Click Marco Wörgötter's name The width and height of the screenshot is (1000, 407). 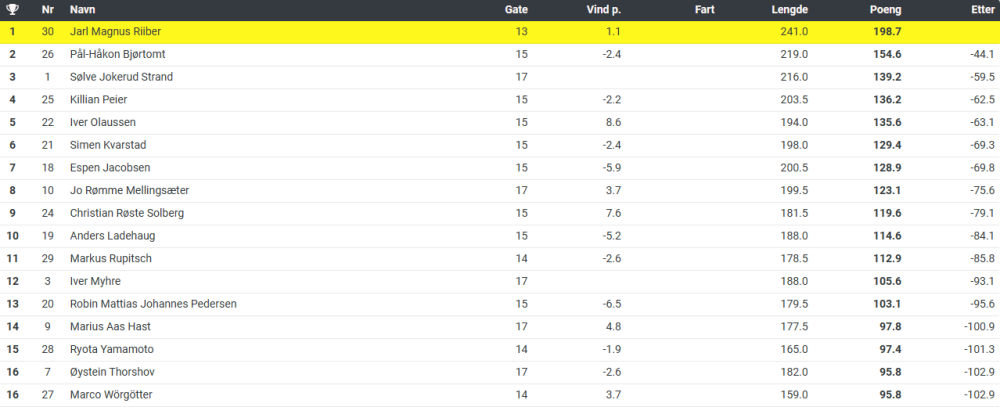pyautogui.click(x=111, y=395)
